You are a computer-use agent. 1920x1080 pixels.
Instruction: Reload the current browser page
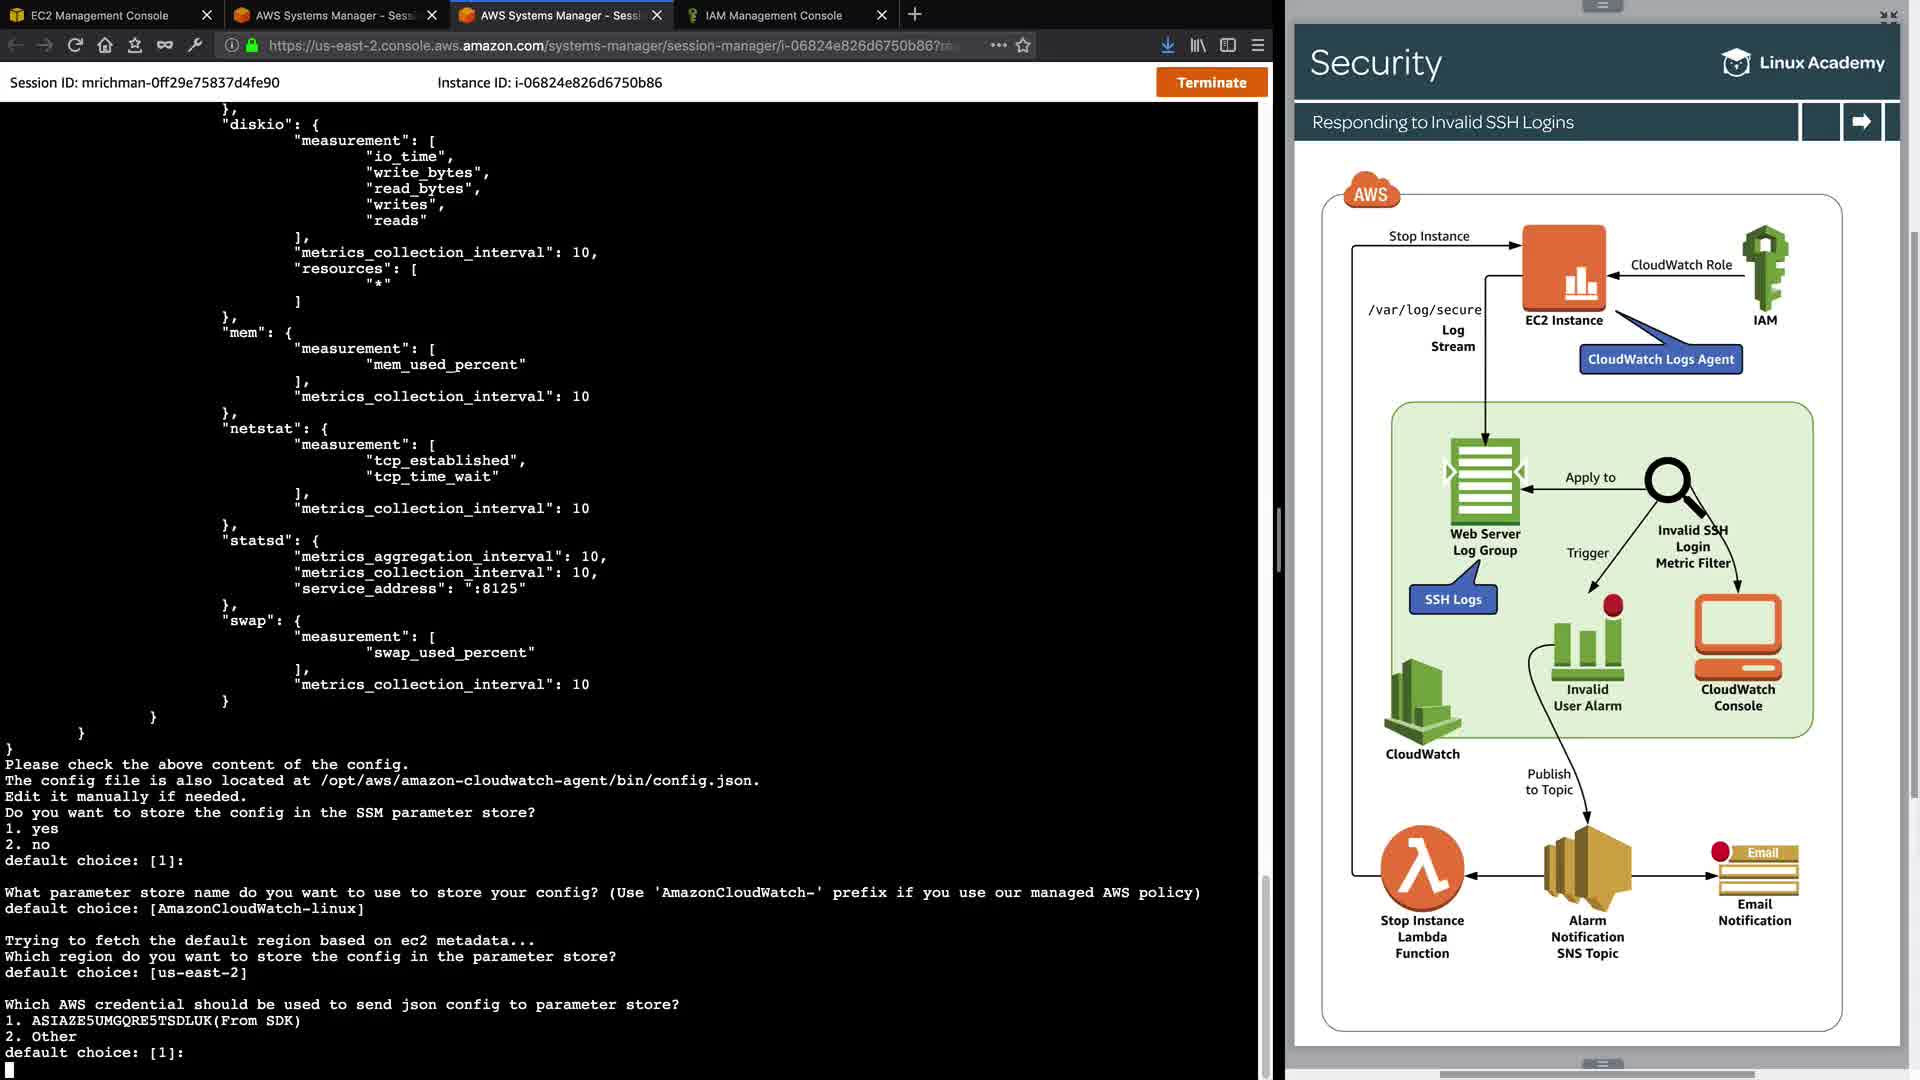click(75, 45)
